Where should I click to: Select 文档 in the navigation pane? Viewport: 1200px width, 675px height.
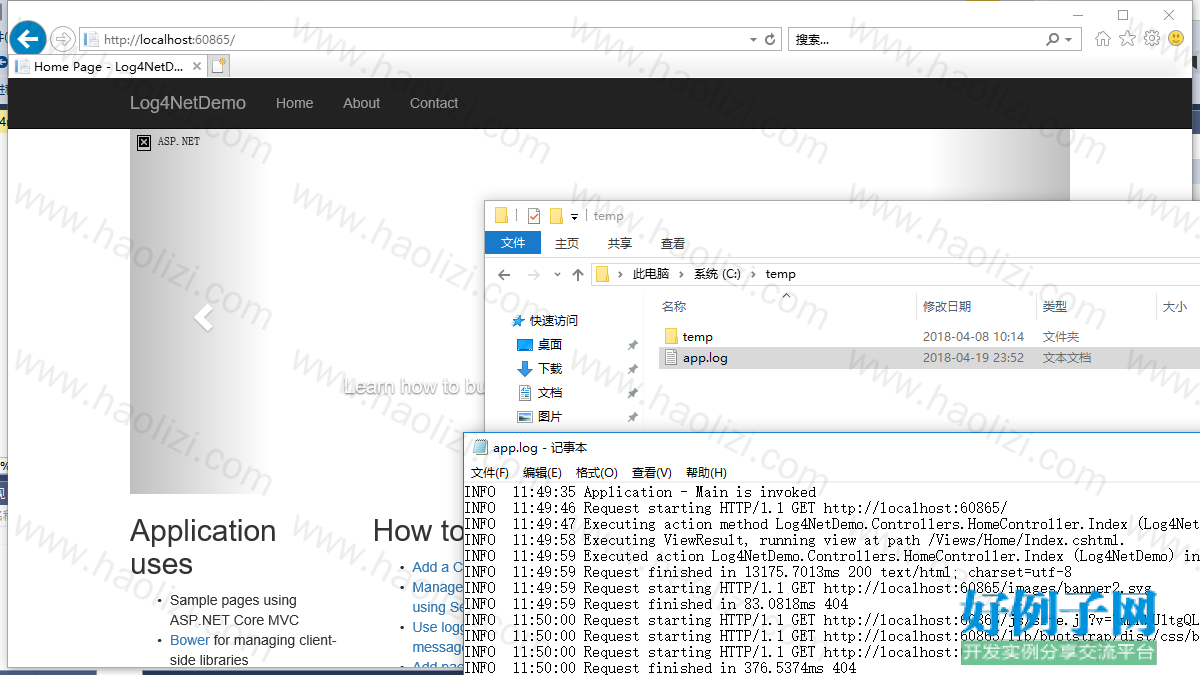click(x=550, y=393)
